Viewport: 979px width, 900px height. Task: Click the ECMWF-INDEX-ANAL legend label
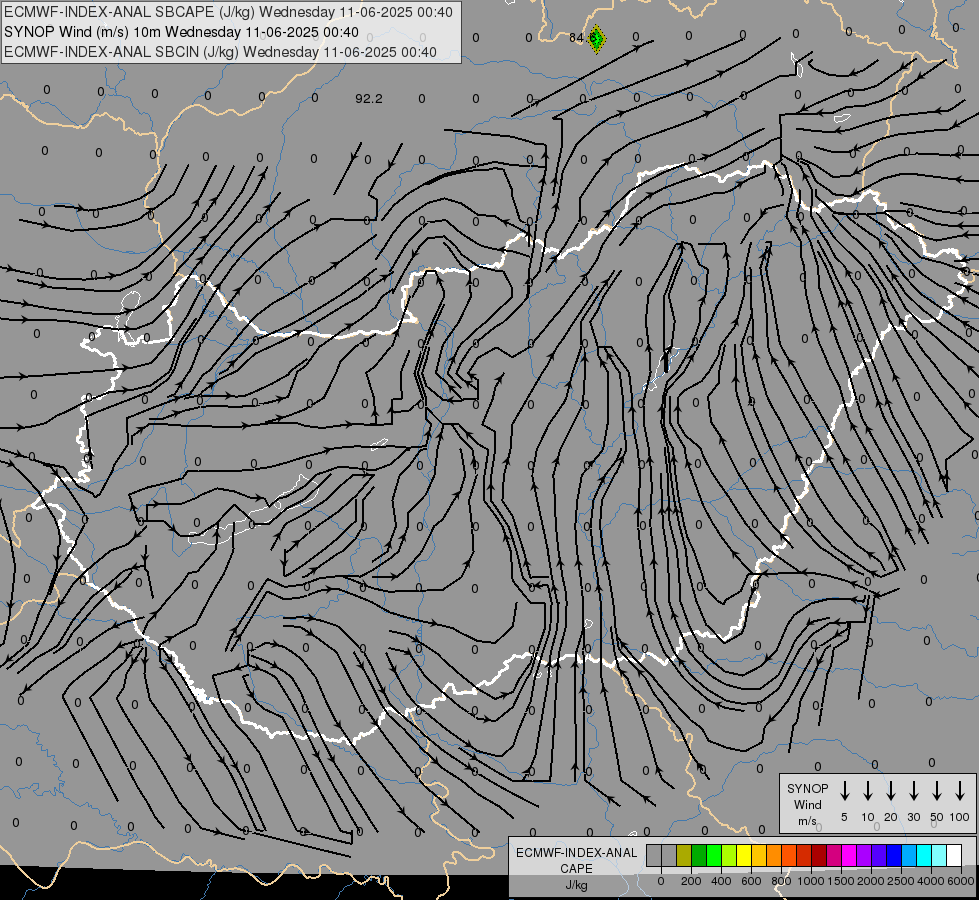click(576, 853)
